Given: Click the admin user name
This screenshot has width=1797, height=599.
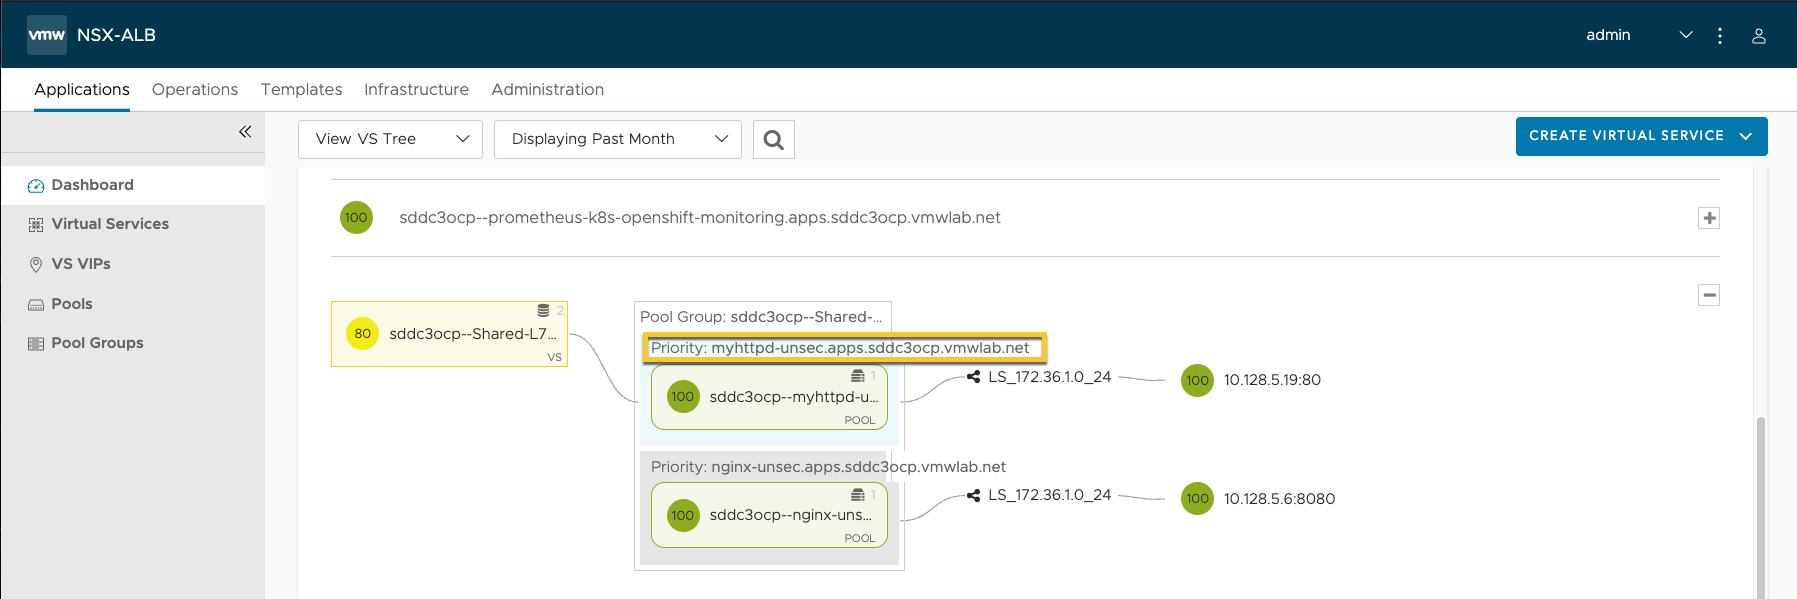Looking at the screenshot, I should (x=1608, y=35).
